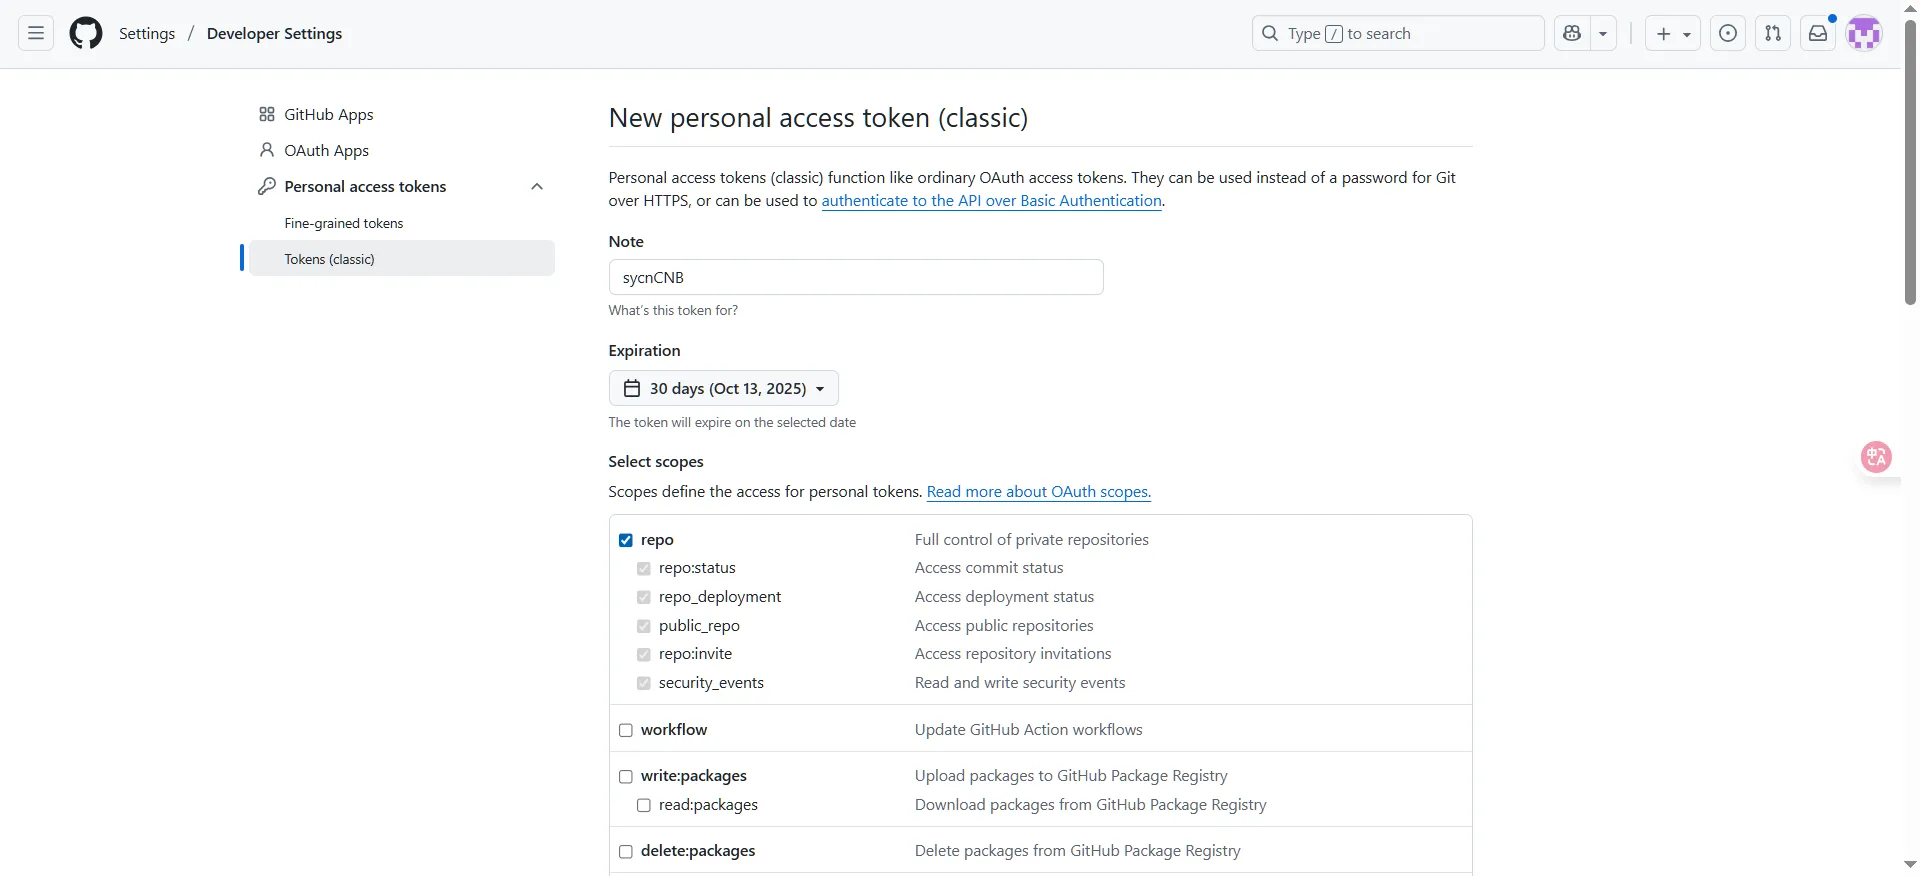Open GitHub Copilot chat icon

click(1572, 33)
